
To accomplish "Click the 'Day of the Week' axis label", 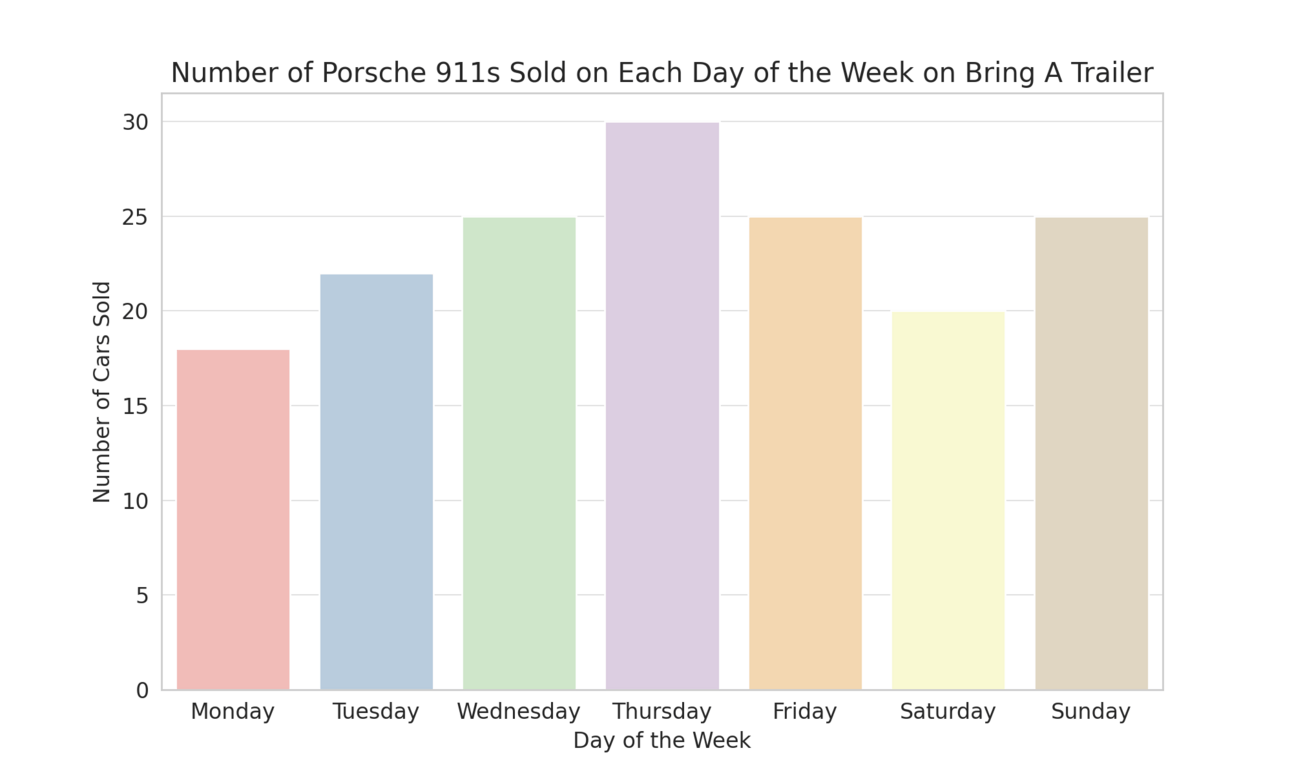I will tap(662, 741).
